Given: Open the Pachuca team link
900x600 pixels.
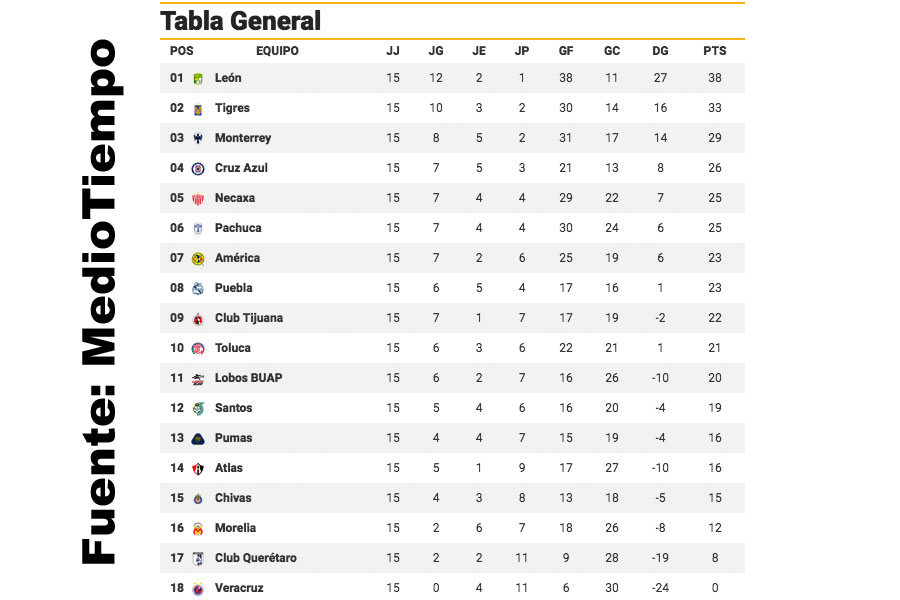Looking at the screenshot, I should 238,228.
